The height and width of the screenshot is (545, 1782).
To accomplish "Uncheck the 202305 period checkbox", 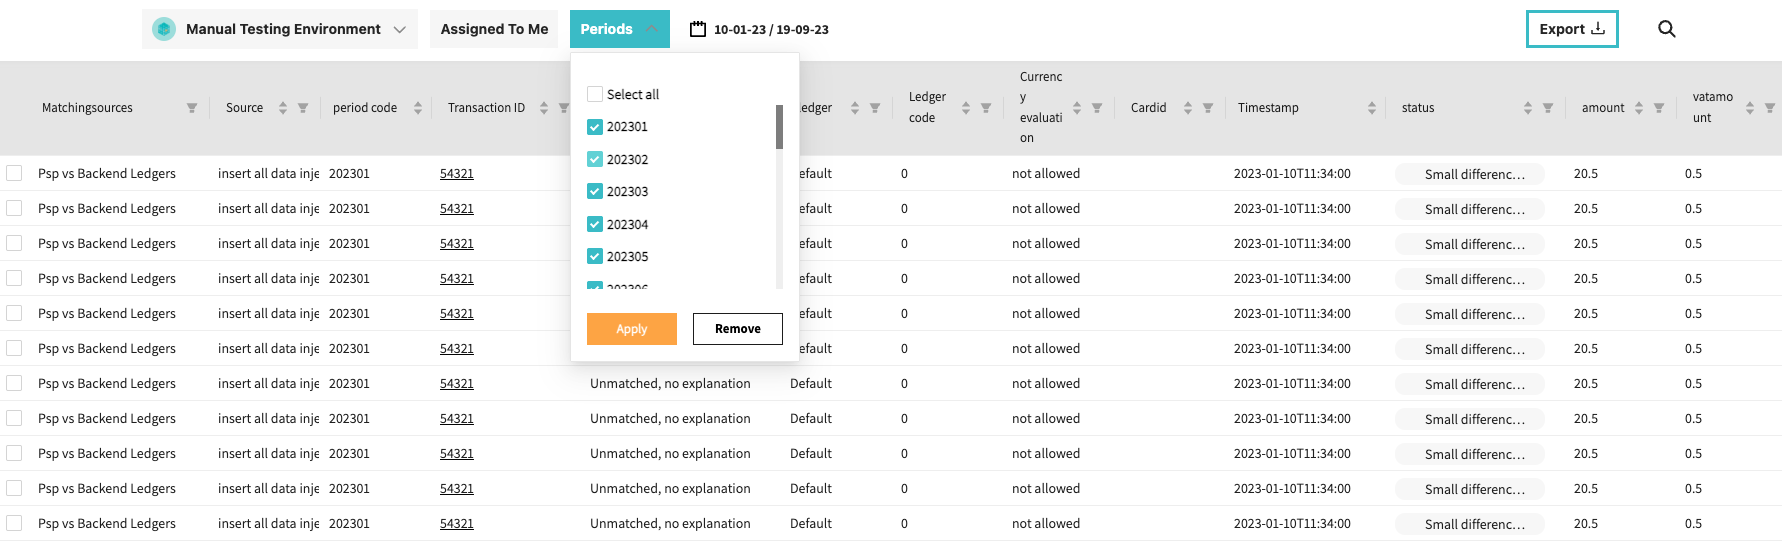I will [x=595, y=256].
